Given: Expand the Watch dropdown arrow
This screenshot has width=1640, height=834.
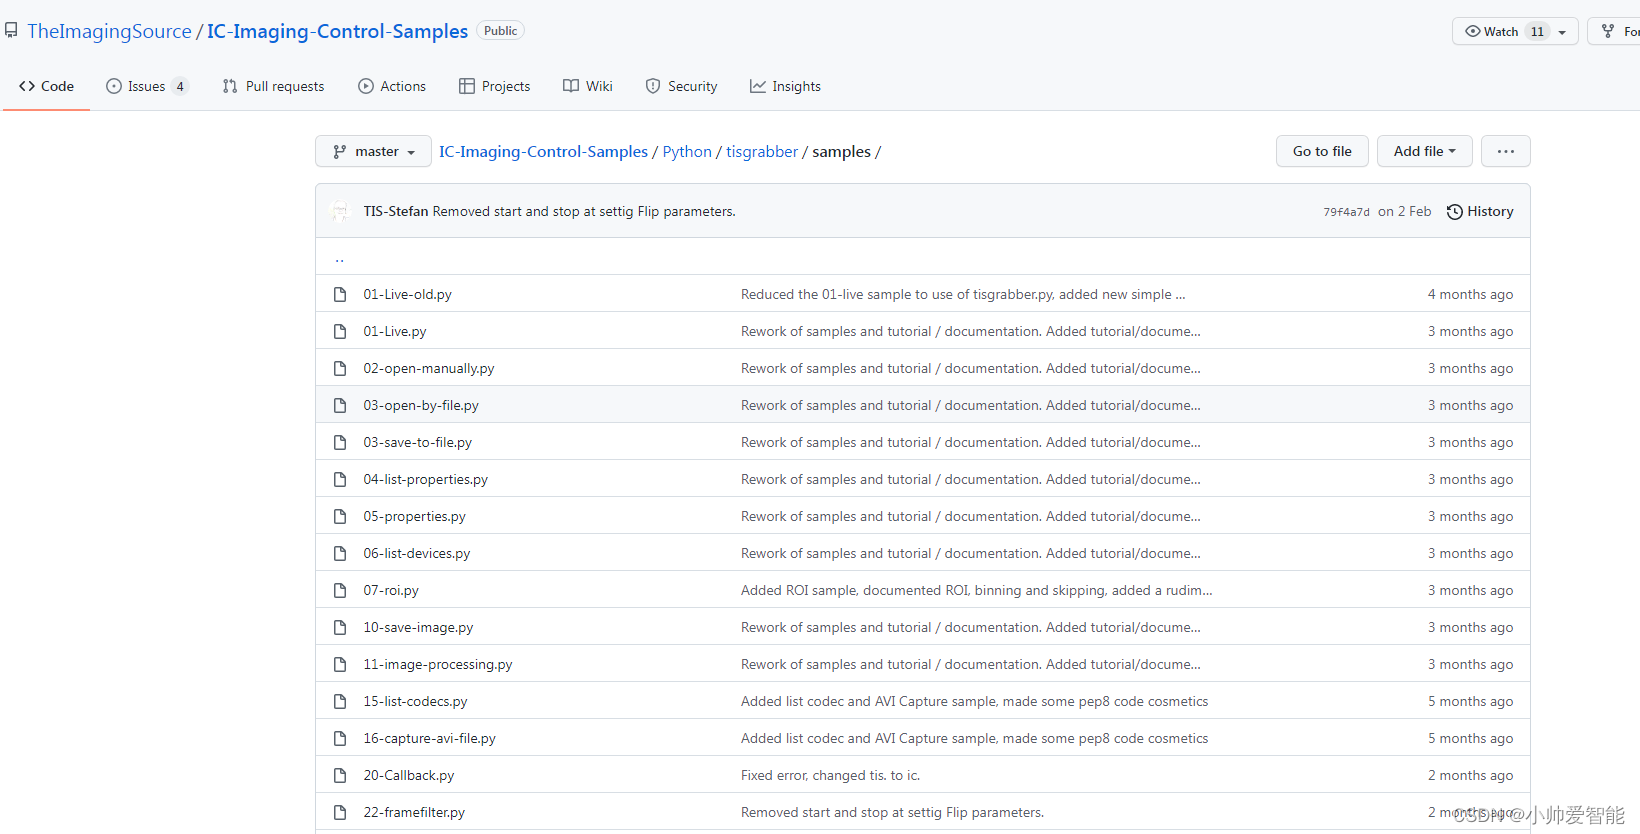Looking at the screenshot, I should (x=1563, y=31).
